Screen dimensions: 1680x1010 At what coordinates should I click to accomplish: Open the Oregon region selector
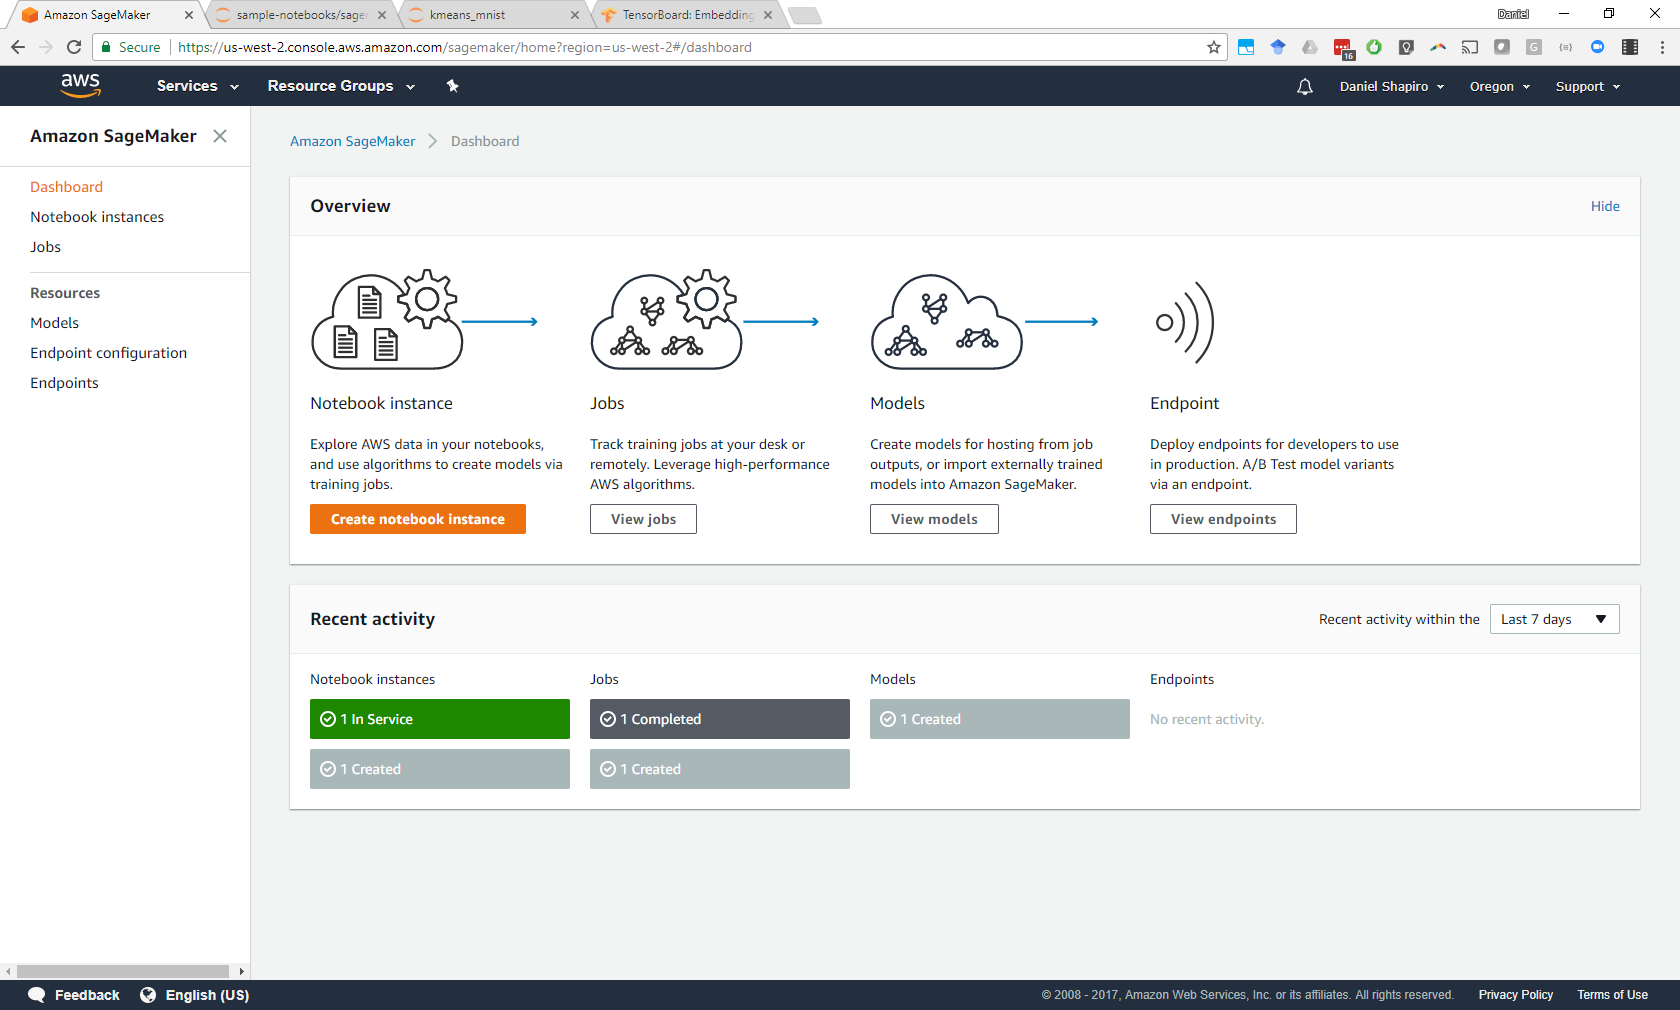click(1500, 87)
